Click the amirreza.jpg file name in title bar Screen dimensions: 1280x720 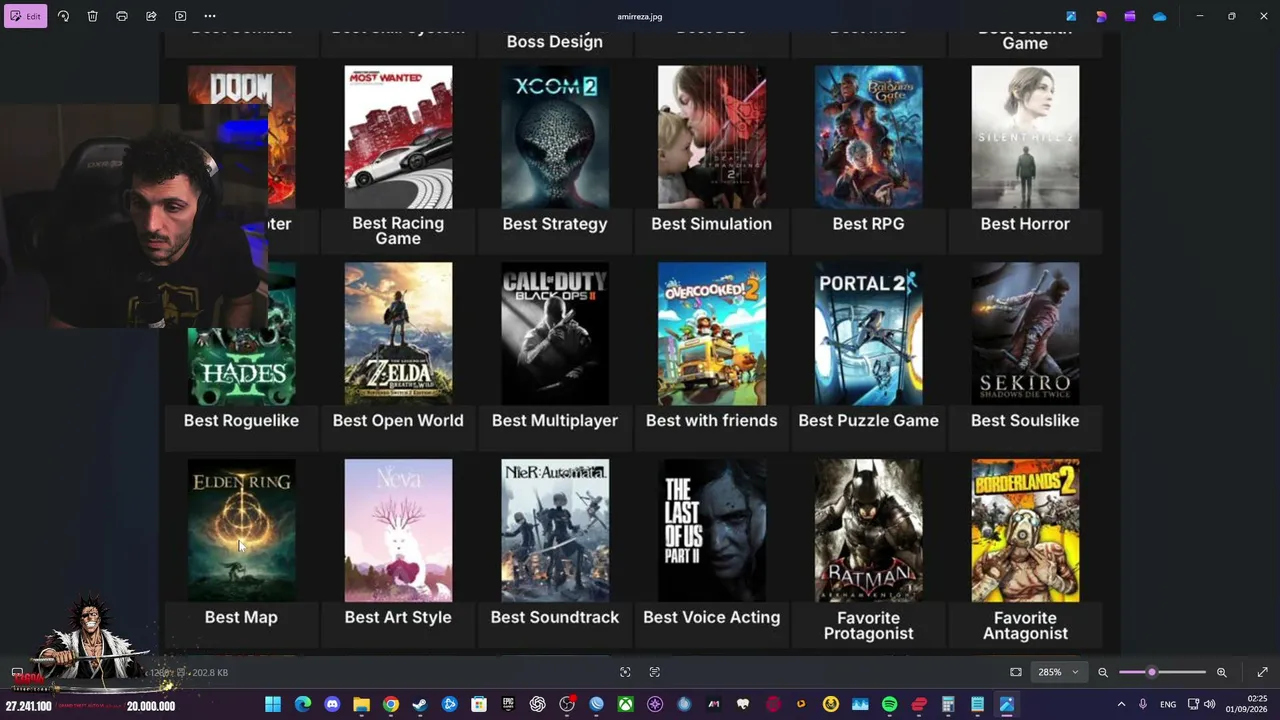640,16
